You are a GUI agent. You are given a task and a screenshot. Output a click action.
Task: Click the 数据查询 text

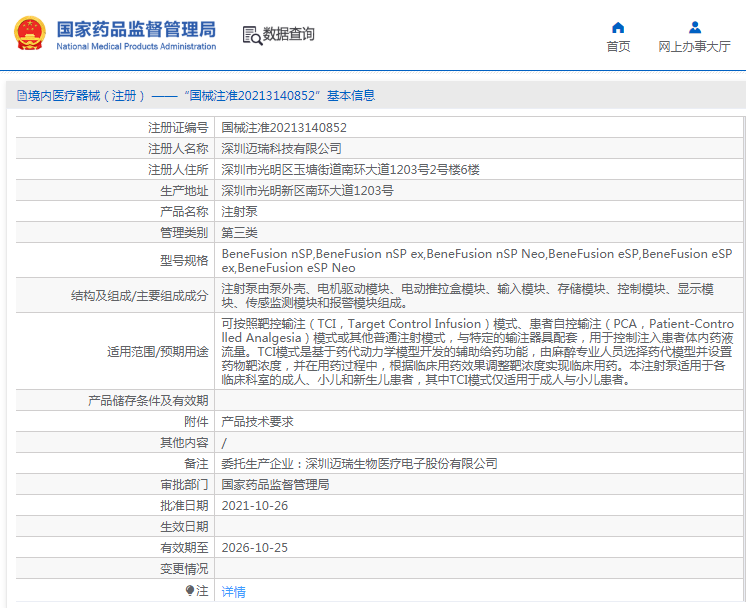point(289,34)
